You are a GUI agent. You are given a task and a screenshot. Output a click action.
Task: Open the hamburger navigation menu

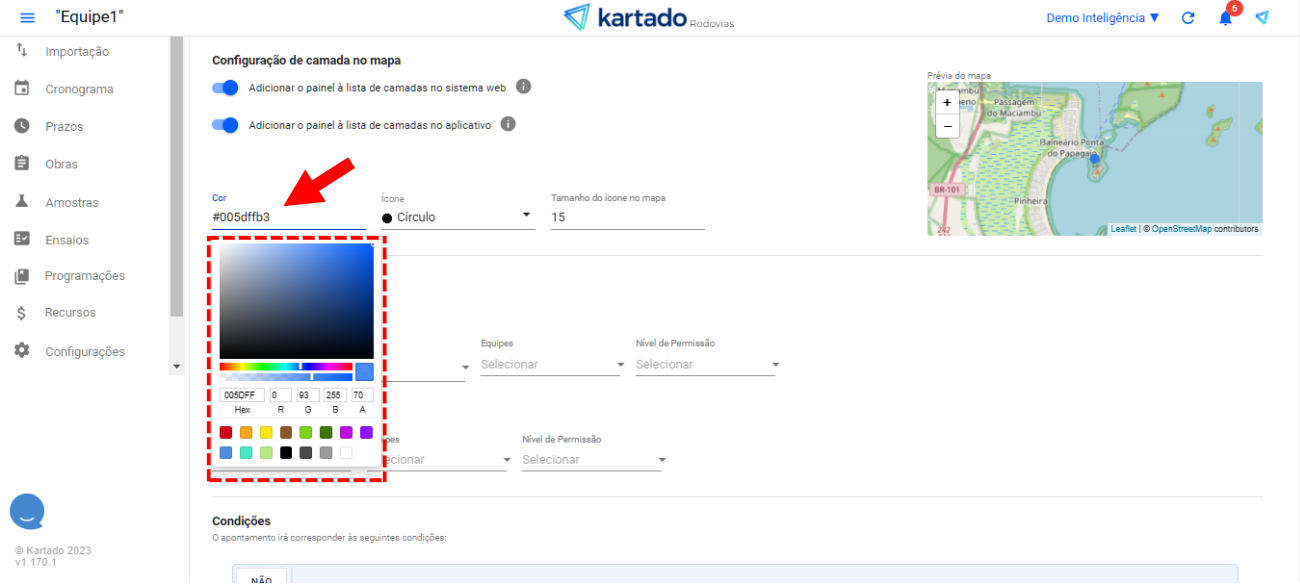27,18
